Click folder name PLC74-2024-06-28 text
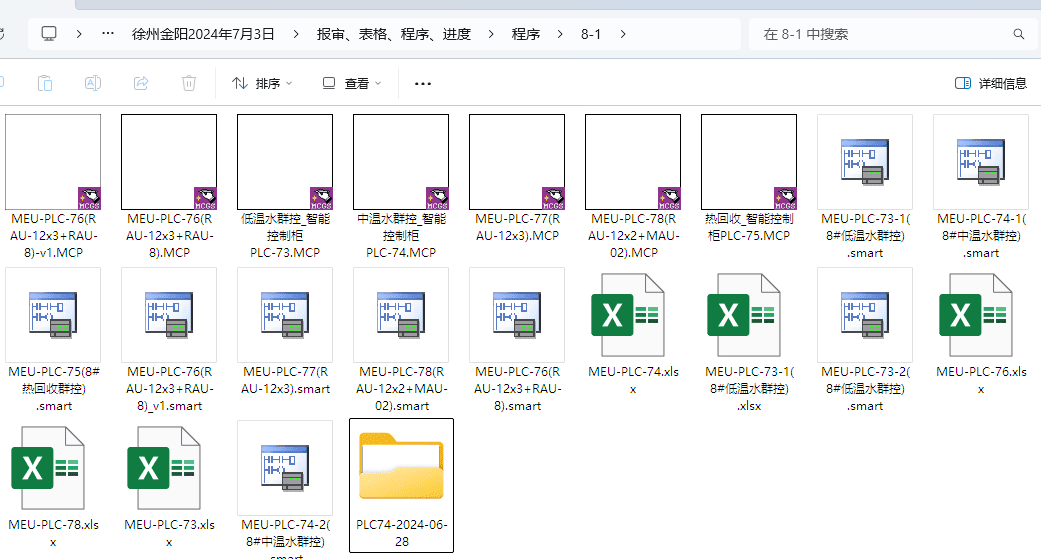The width and height of the screenshot is (1041, 559). [x=402, y=533]
